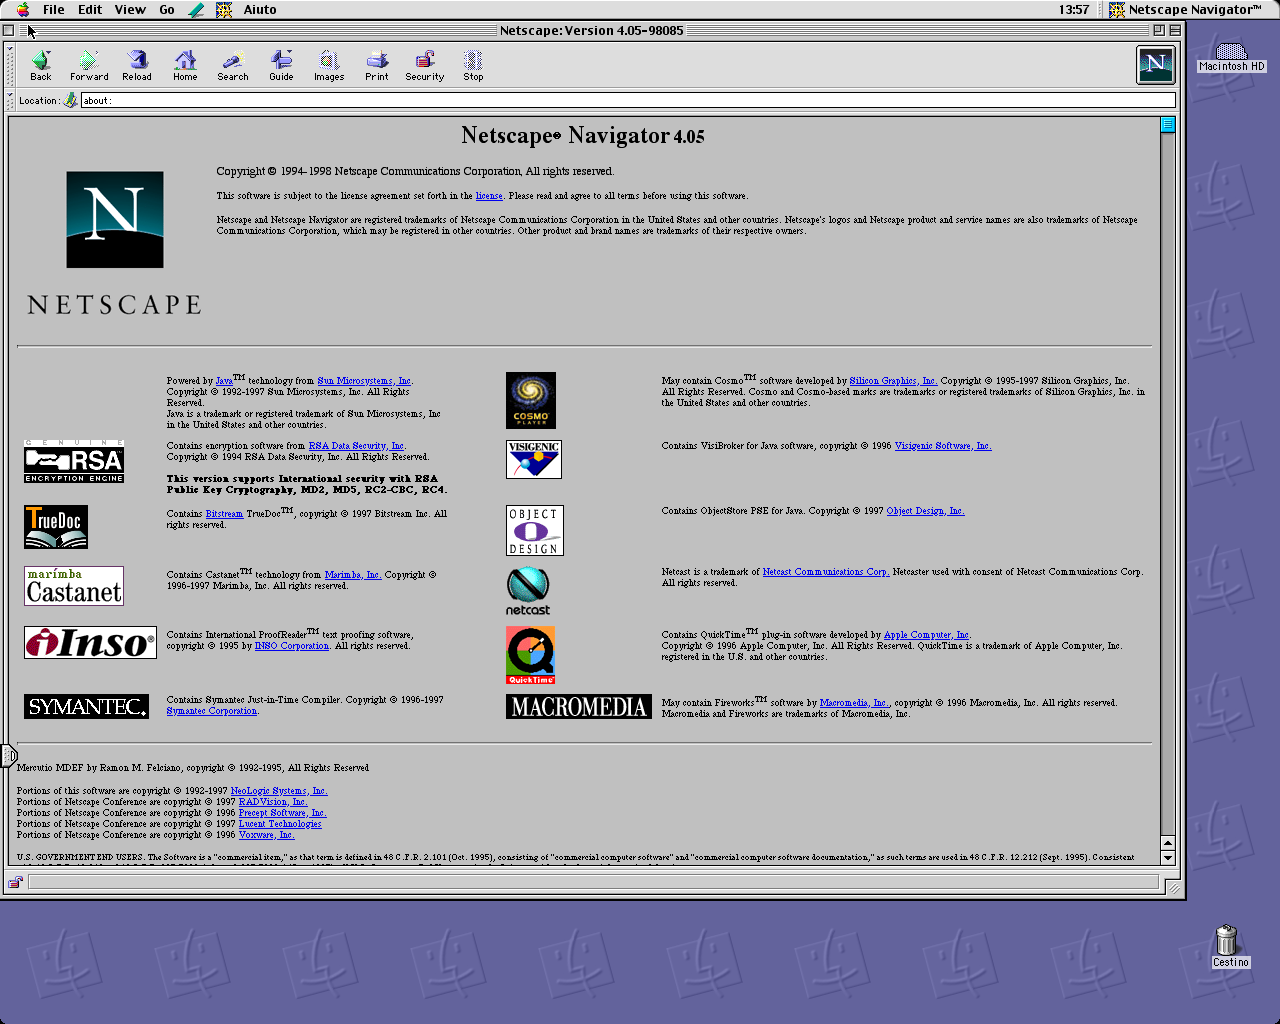1280x1024 pixels.
Task: Open the Sun Microsystems, Inc. link
Action: (365, 381)
